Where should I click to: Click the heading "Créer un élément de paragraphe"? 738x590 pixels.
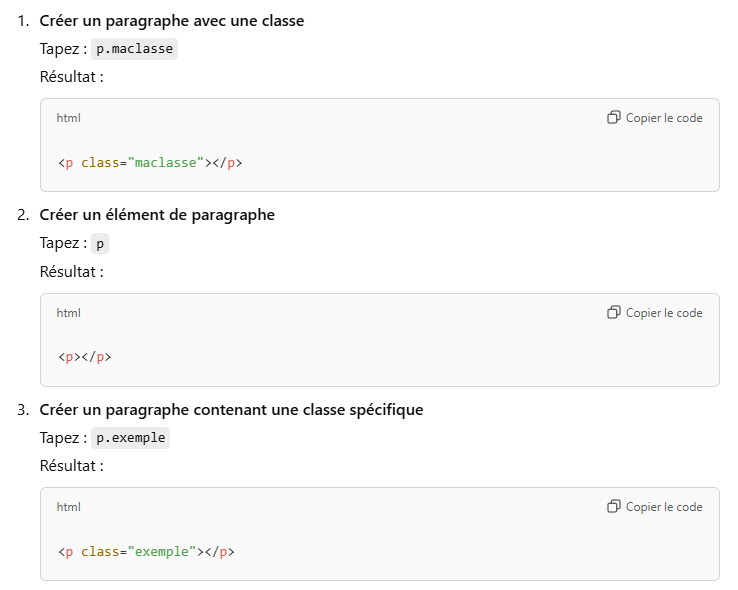pos(157,215)
